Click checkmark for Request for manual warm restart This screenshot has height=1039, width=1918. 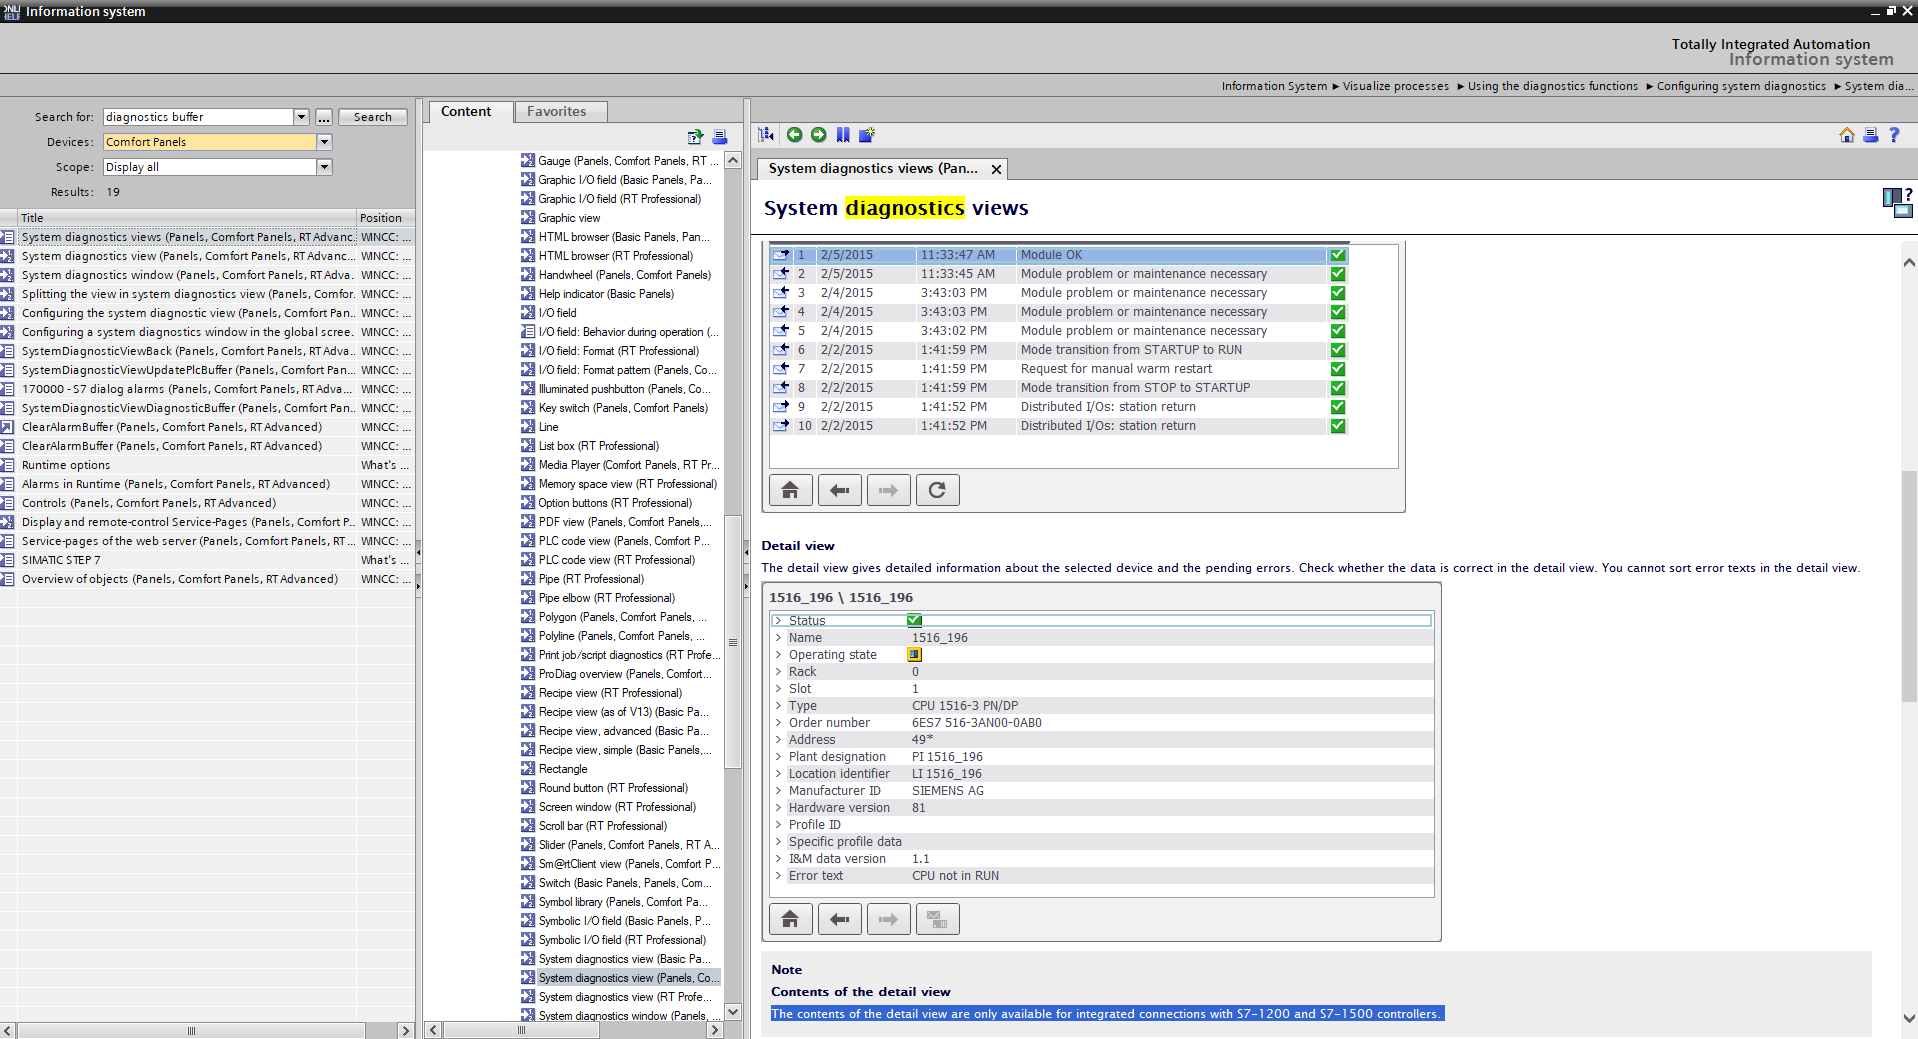coord(1337,369)
